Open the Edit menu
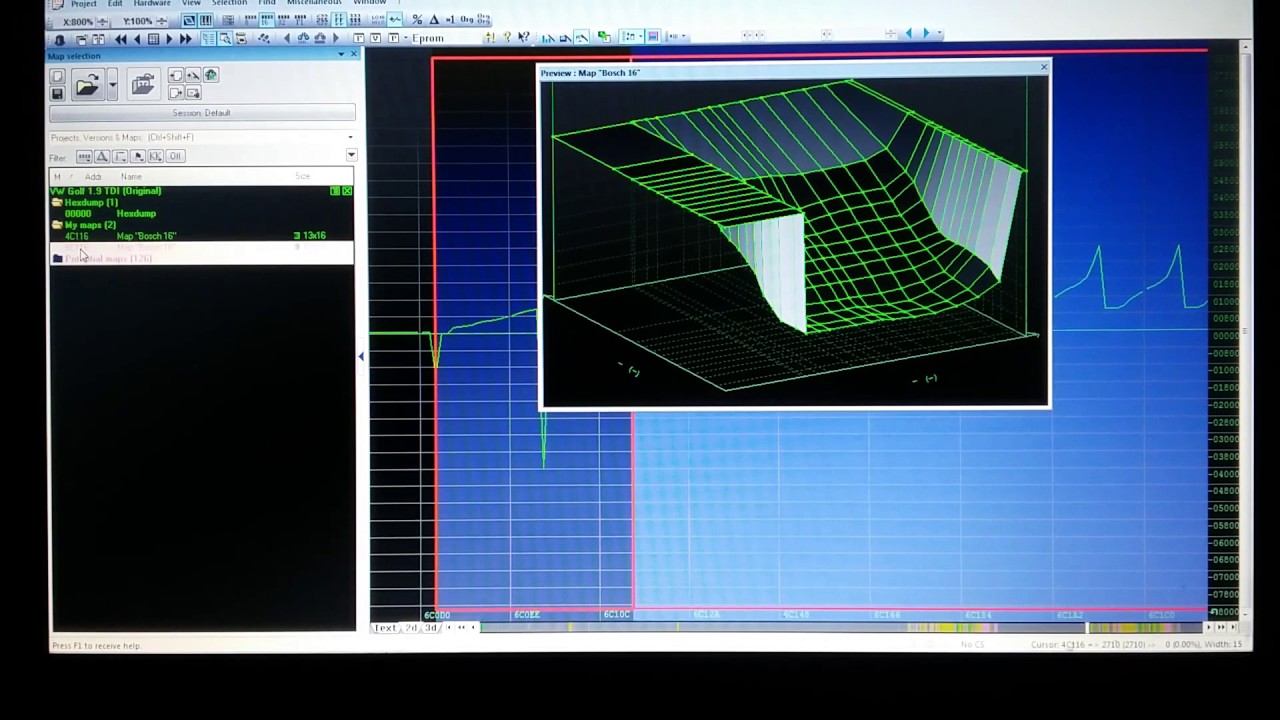 tap(115, 4)
